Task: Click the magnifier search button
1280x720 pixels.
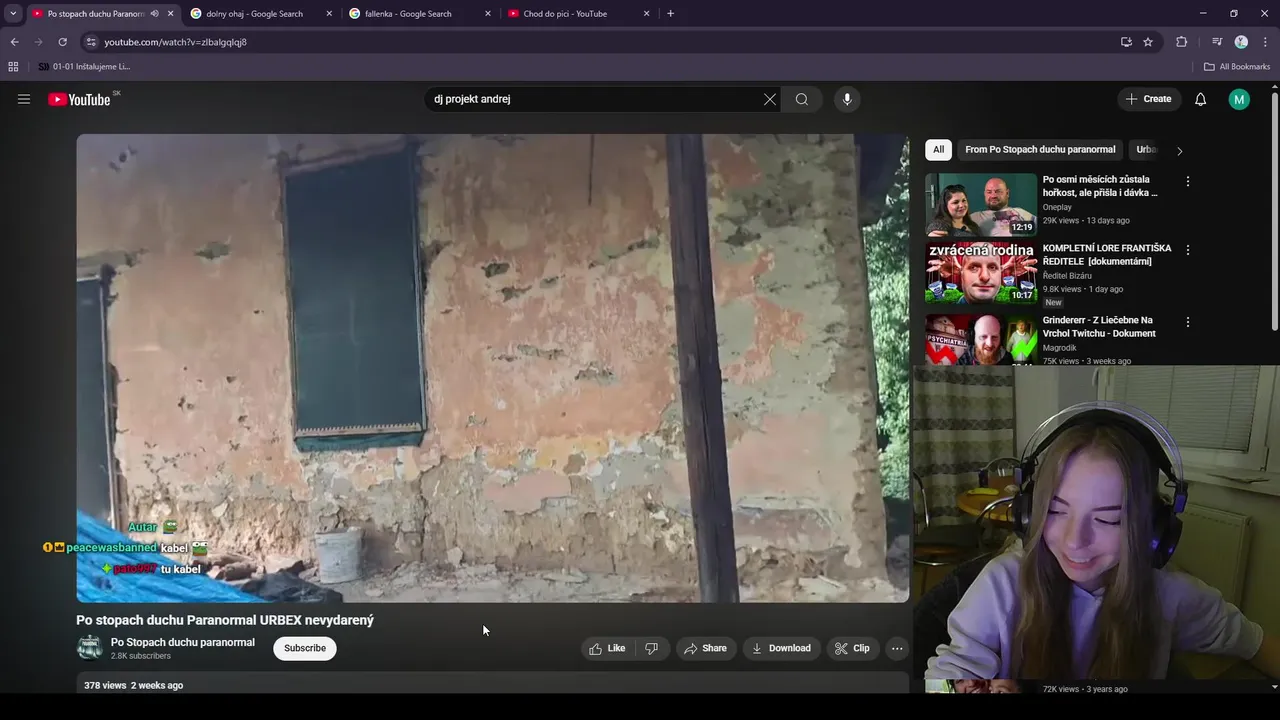Action: point(802,99)
